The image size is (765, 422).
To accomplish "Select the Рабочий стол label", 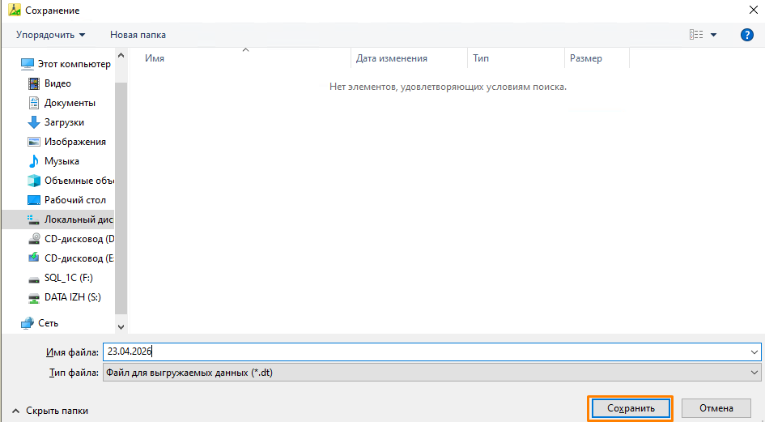I will tap(75, 200).
